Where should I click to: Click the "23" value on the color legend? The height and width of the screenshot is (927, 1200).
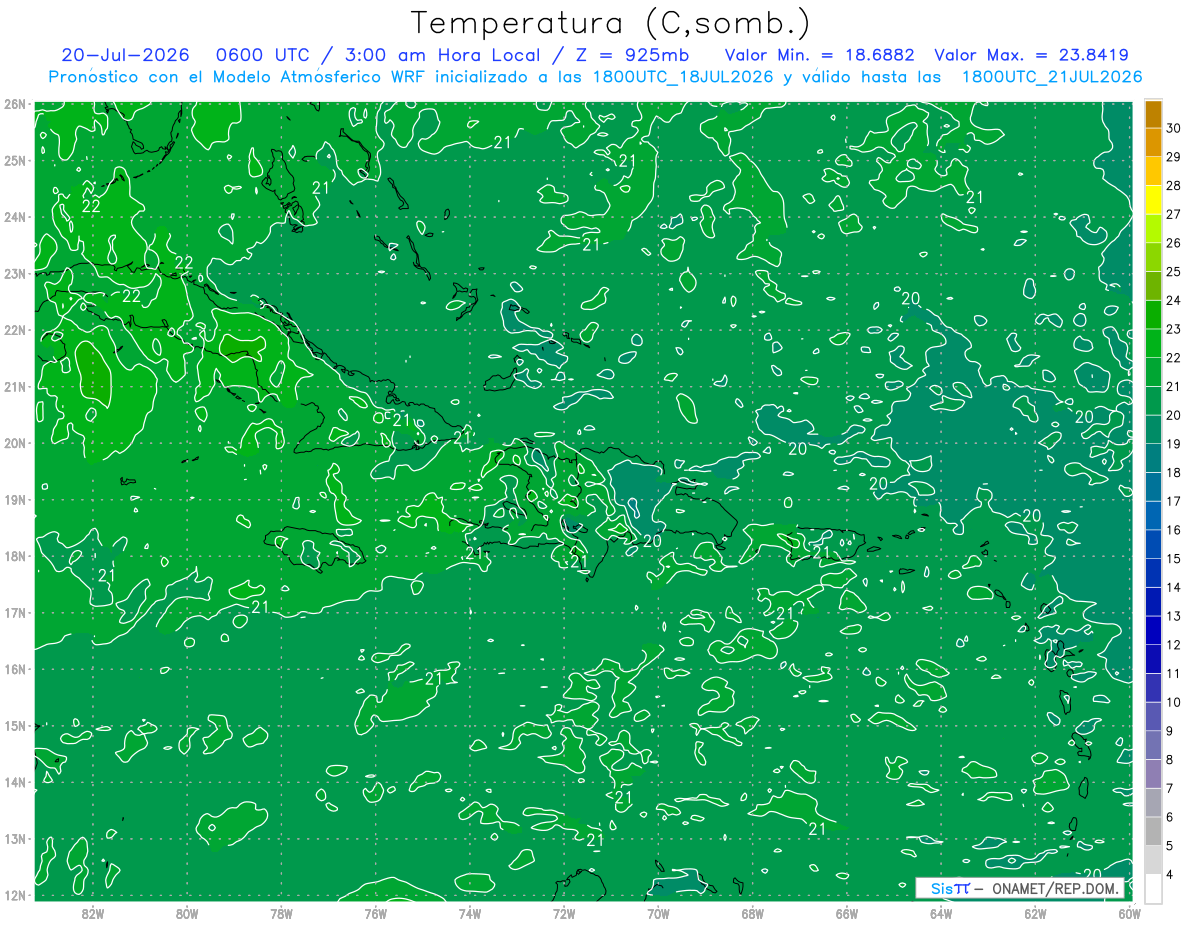[1173, 329]
